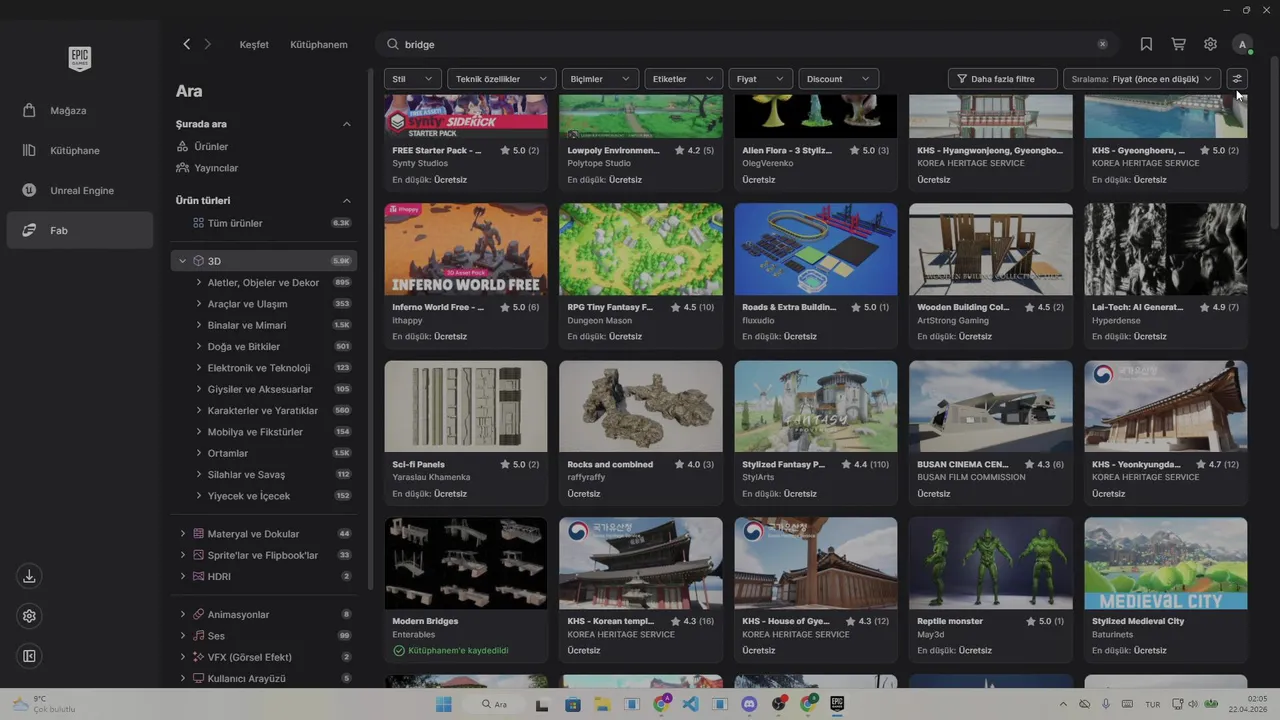Collapse the left sidebar panel icon
The width and height of the screenshot is (1280, 720).
click(29, 656)
